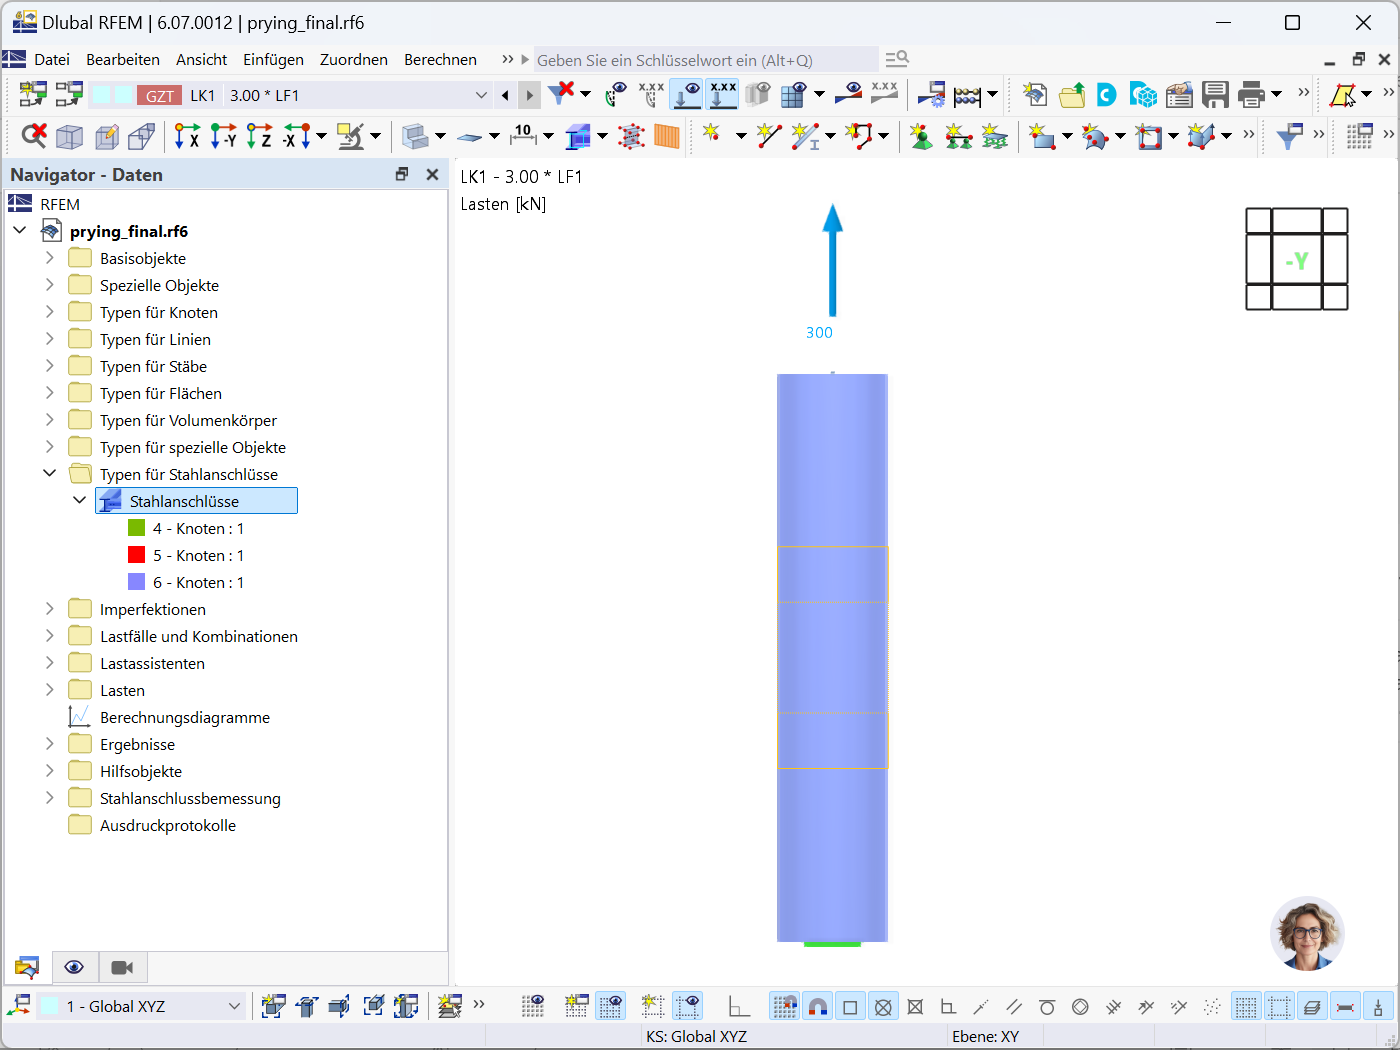Click view in -Y direction icon

pos(223,136)
